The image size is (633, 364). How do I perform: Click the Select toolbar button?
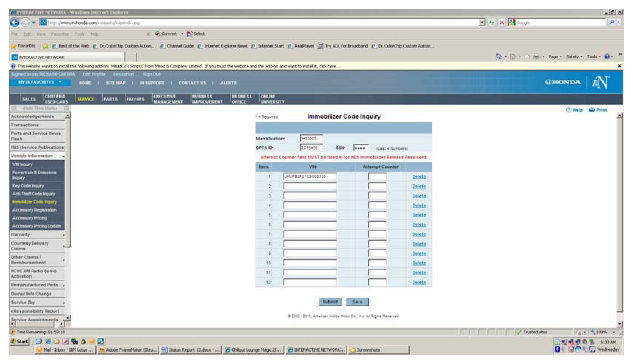point(196,34)
